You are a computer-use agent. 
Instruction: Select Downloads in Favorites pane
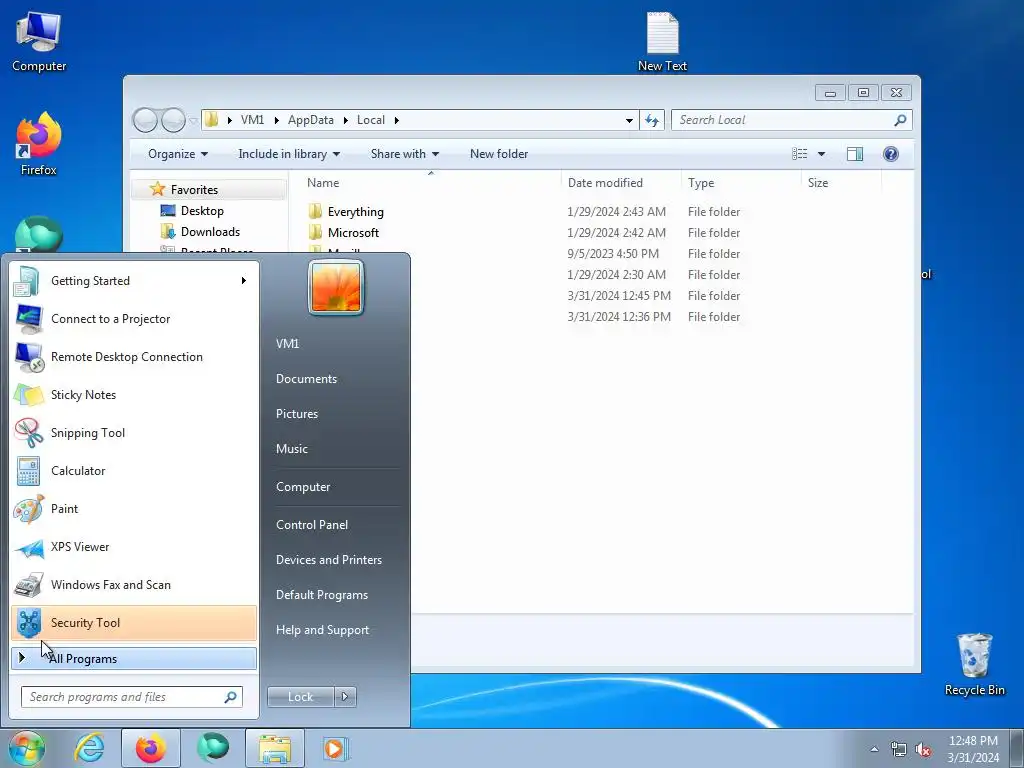click(x=200, y=232)
